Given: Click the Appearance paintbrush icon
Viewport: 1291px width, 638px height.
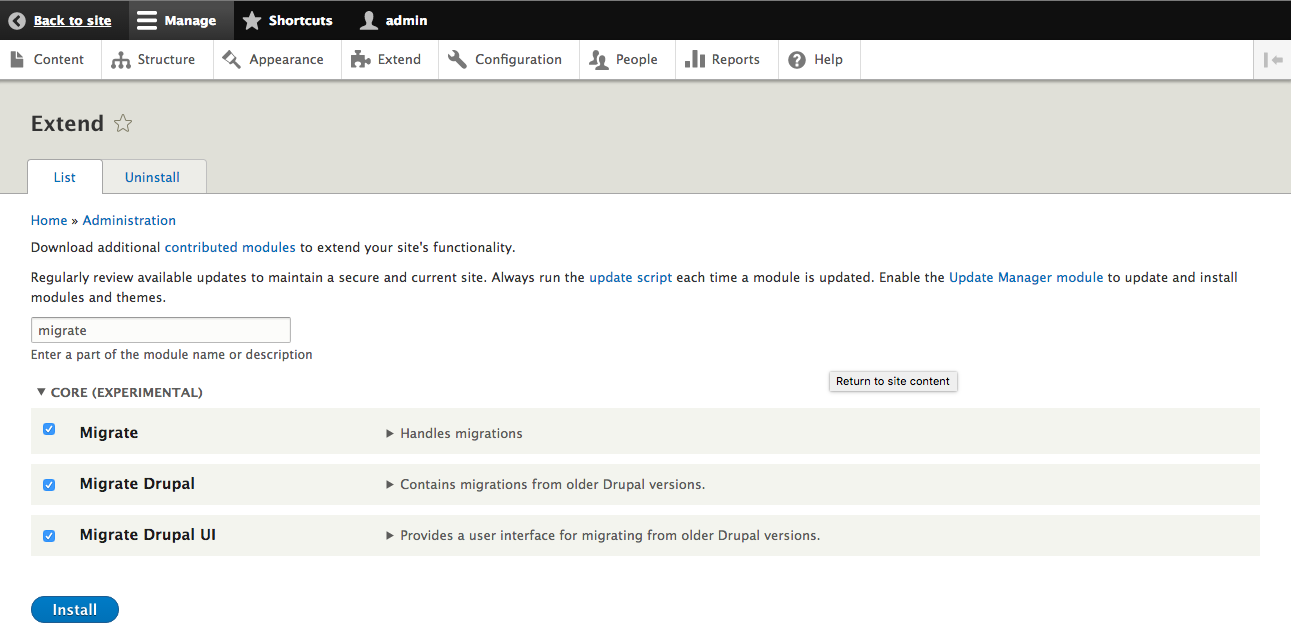Looking at the screenshot, I should tap(232, 60).
